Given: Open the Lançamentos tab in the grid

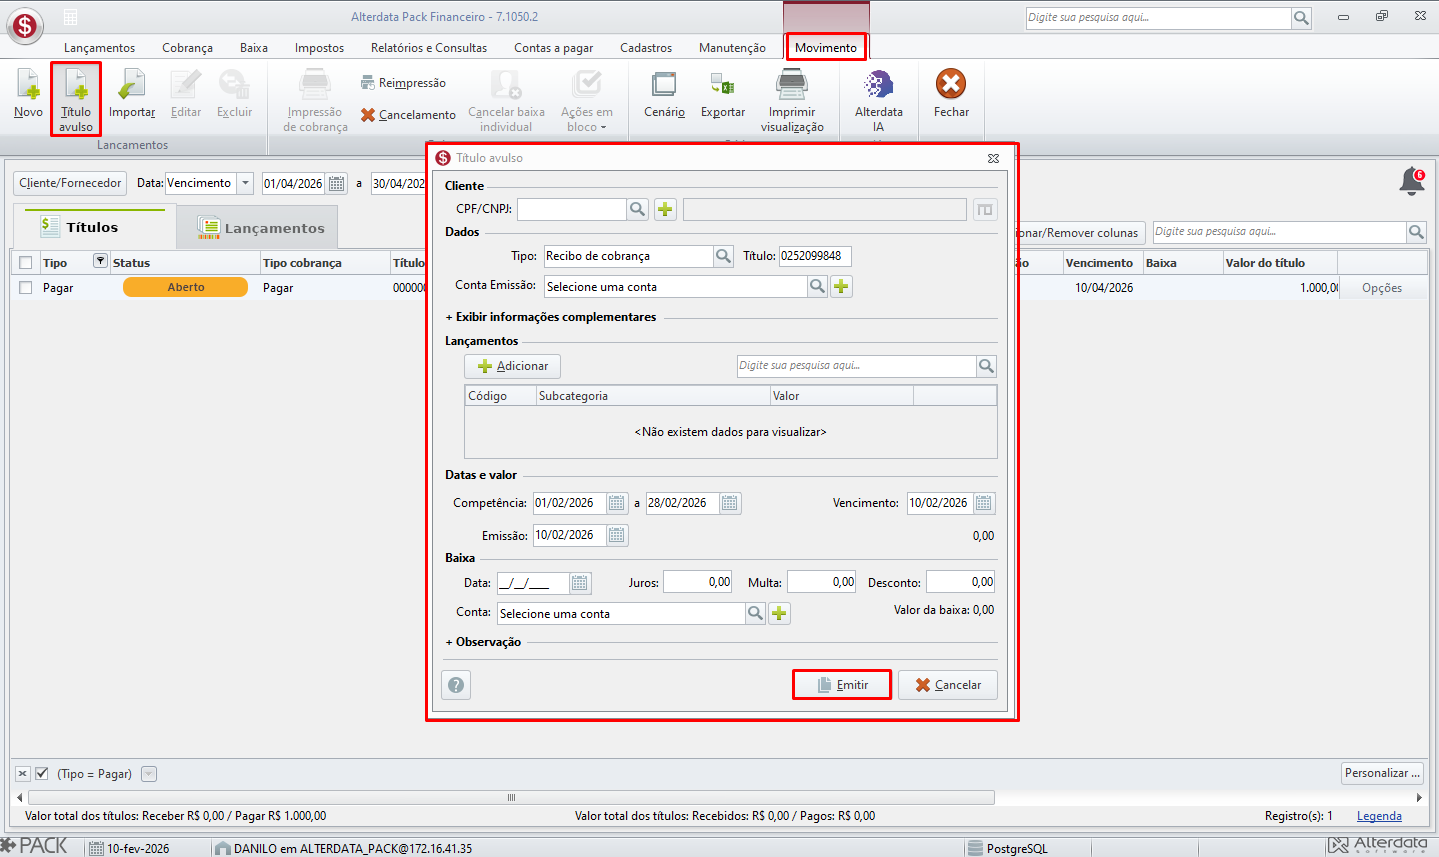Looking at the screenshot, I should tap(261, 228).
